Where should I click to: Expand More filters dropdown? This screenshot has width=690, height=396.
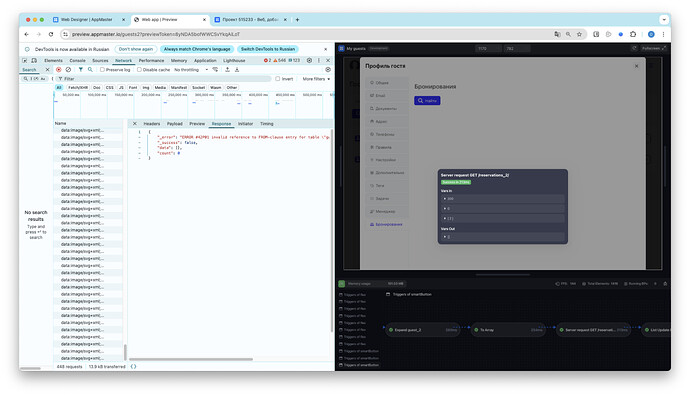tap(316, 79)
